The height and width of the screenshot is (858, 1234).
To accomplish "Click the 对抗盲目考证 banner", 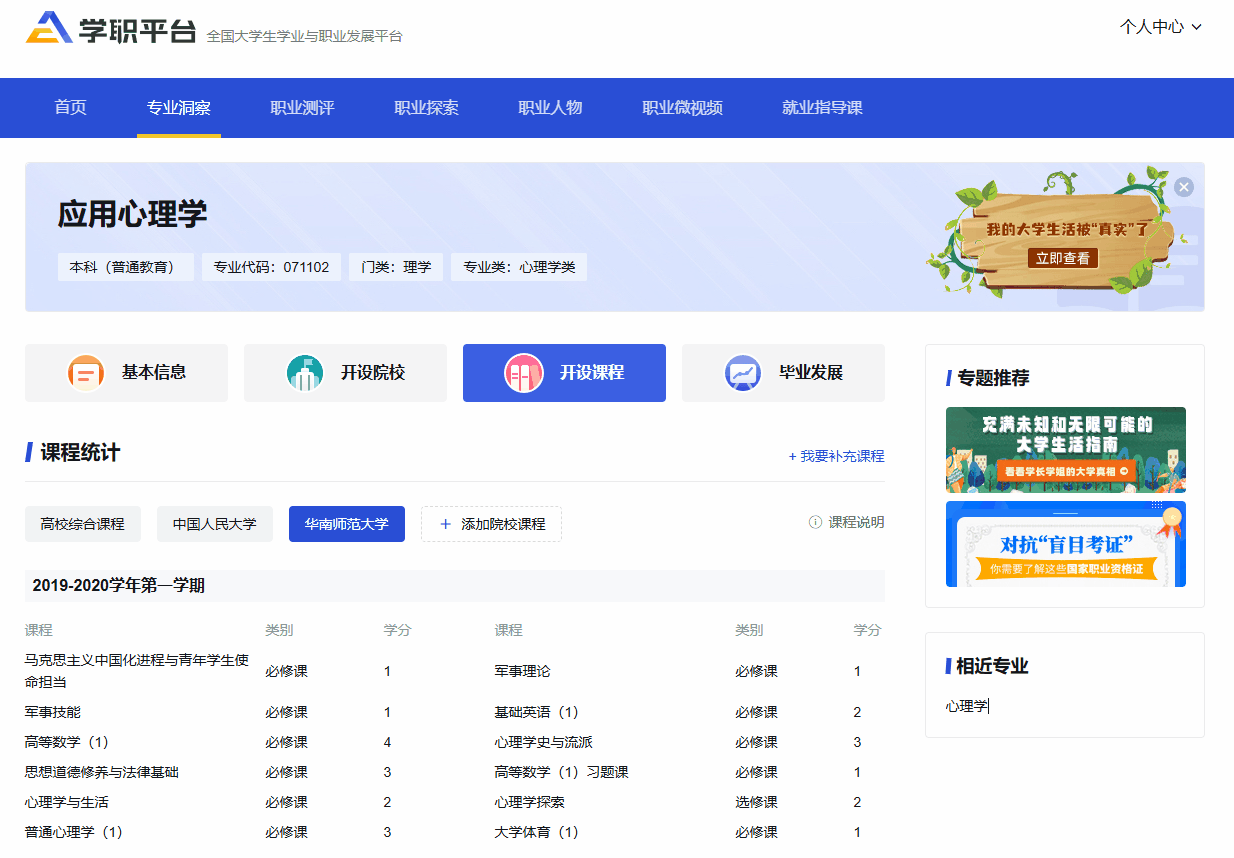I will click(1064, 544).
